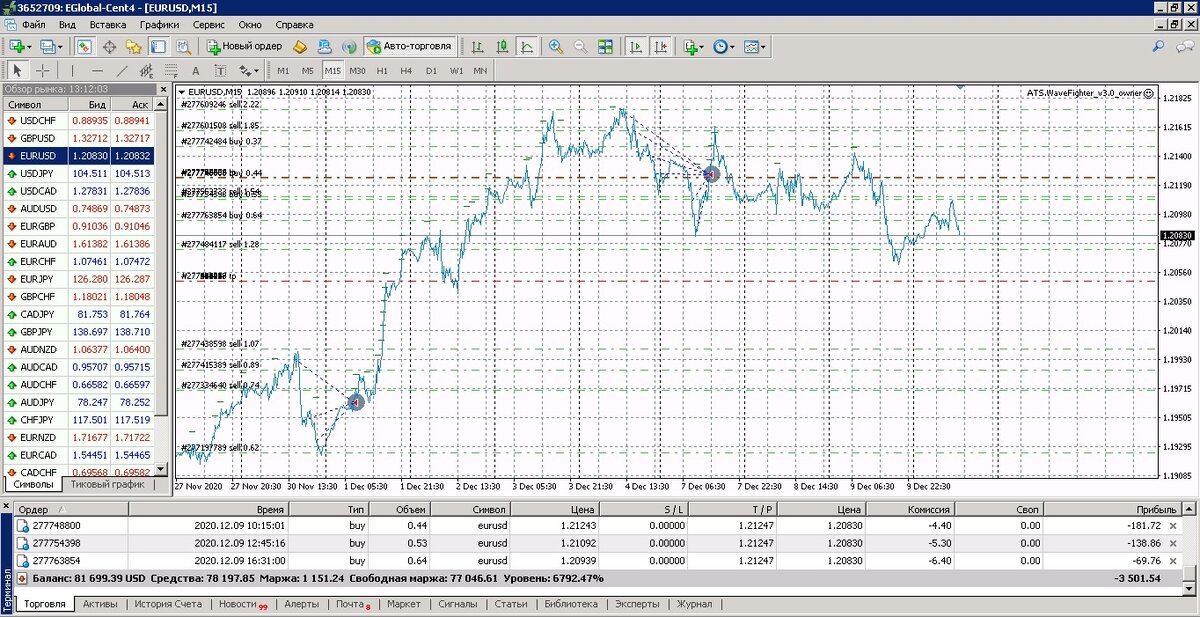Viewport: 1200px width, 617px height.
Task: Toggle chart Auto Scroll icon
Action: tap(635, 46)
